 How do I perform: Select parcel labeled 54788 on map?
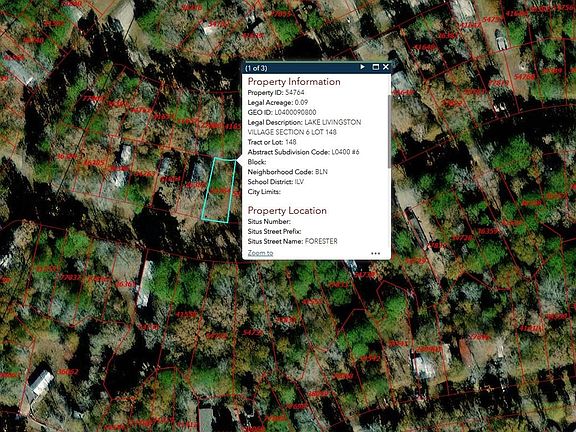coord(524,77)
